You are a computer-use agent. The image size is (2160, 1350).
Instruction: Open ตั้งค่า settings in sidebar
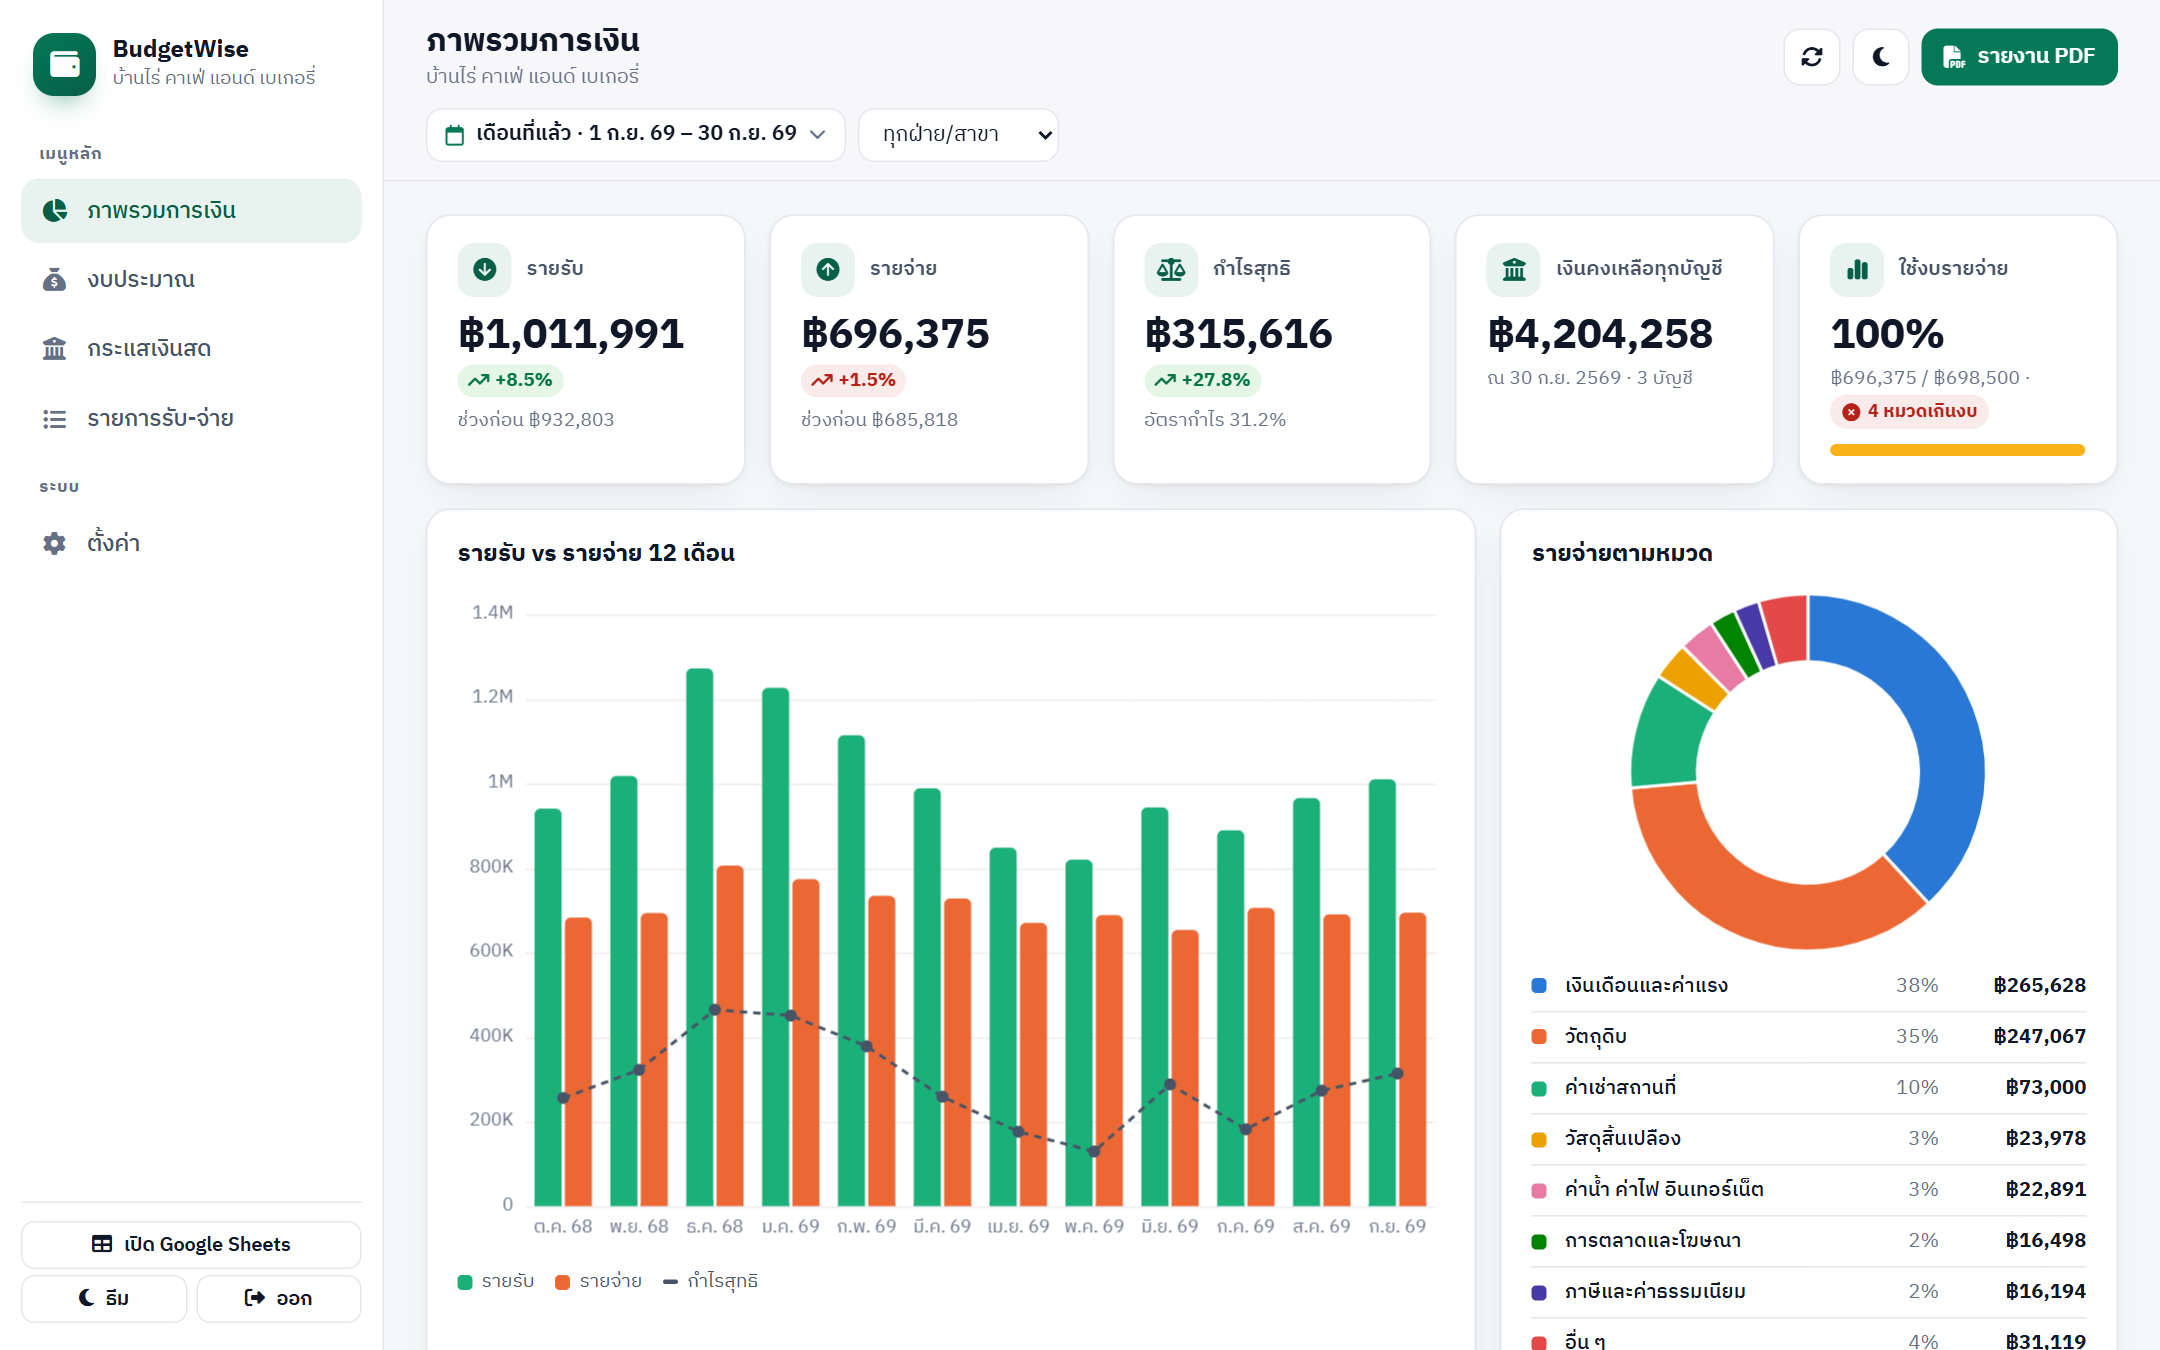191,543
